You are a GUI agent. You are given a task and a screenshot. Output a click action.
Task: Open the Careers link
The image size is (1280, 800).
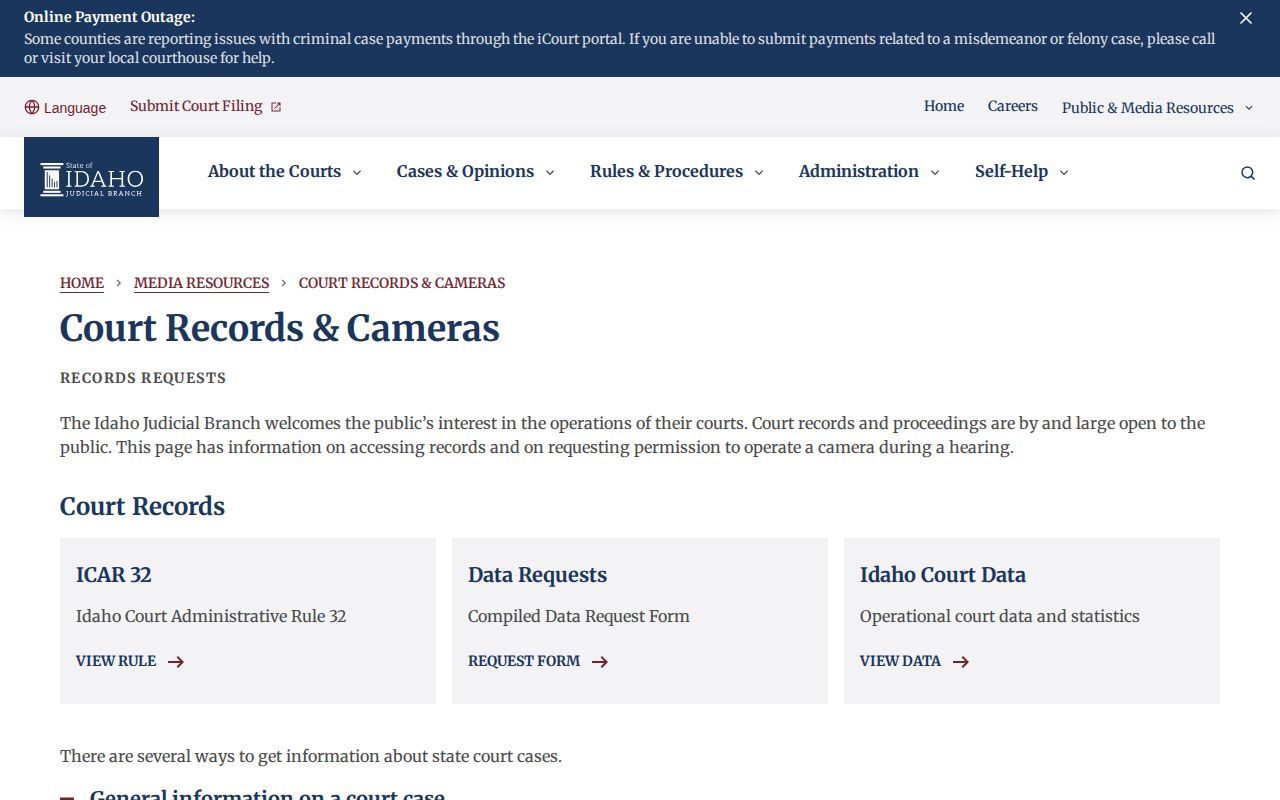(1013, 106)
